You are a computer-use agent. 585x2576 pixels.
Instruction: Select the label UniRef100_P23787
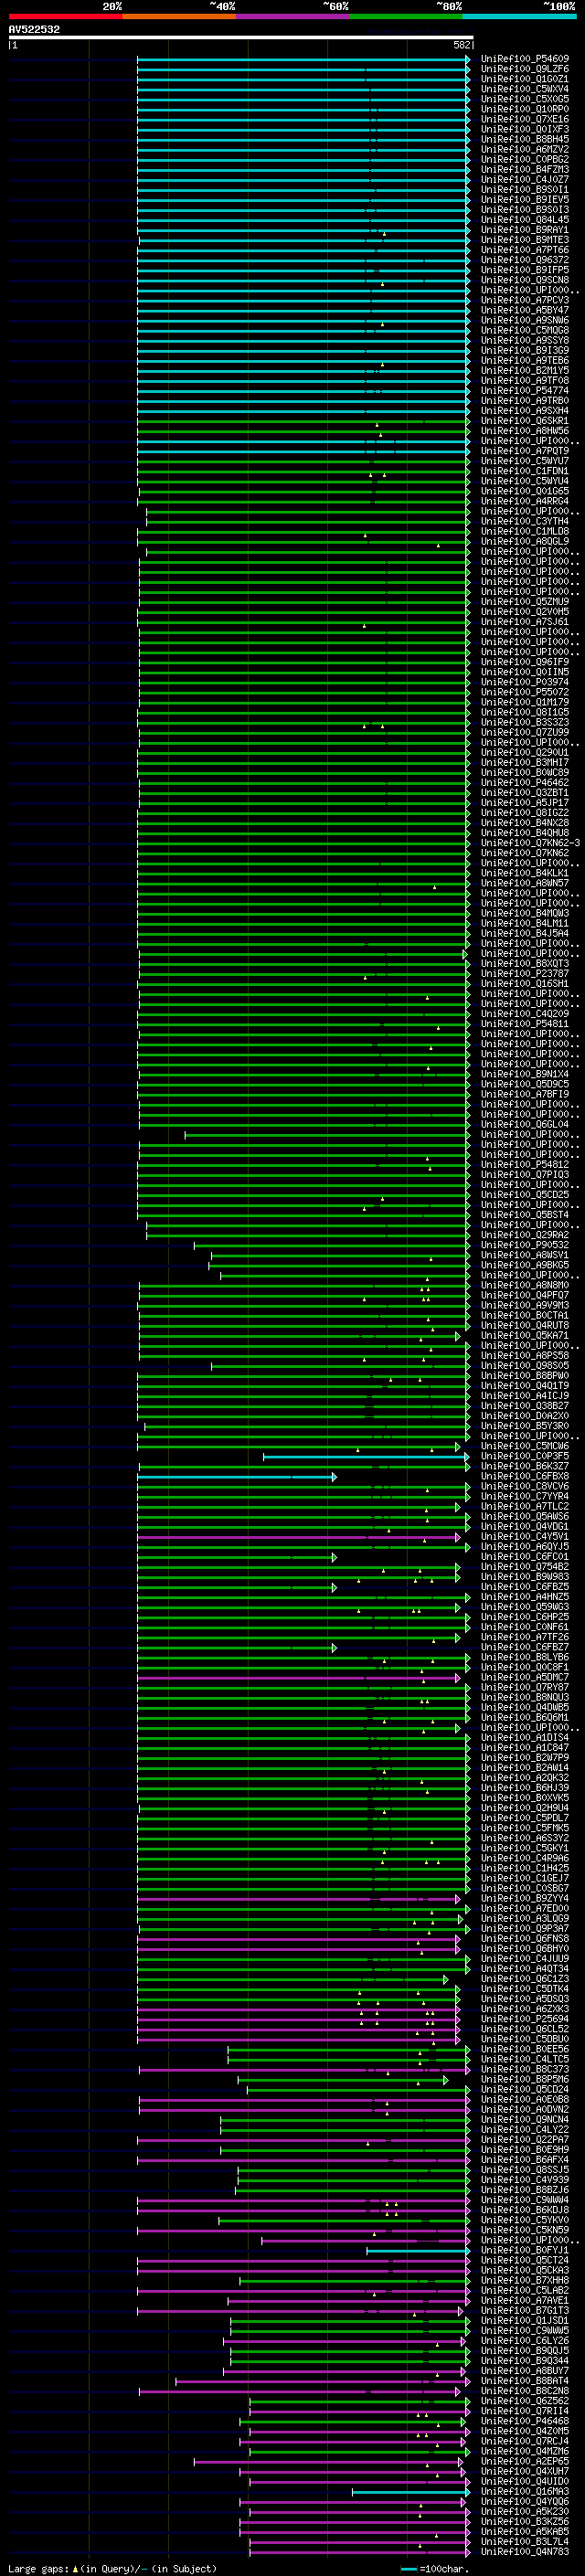click(524, 973)
